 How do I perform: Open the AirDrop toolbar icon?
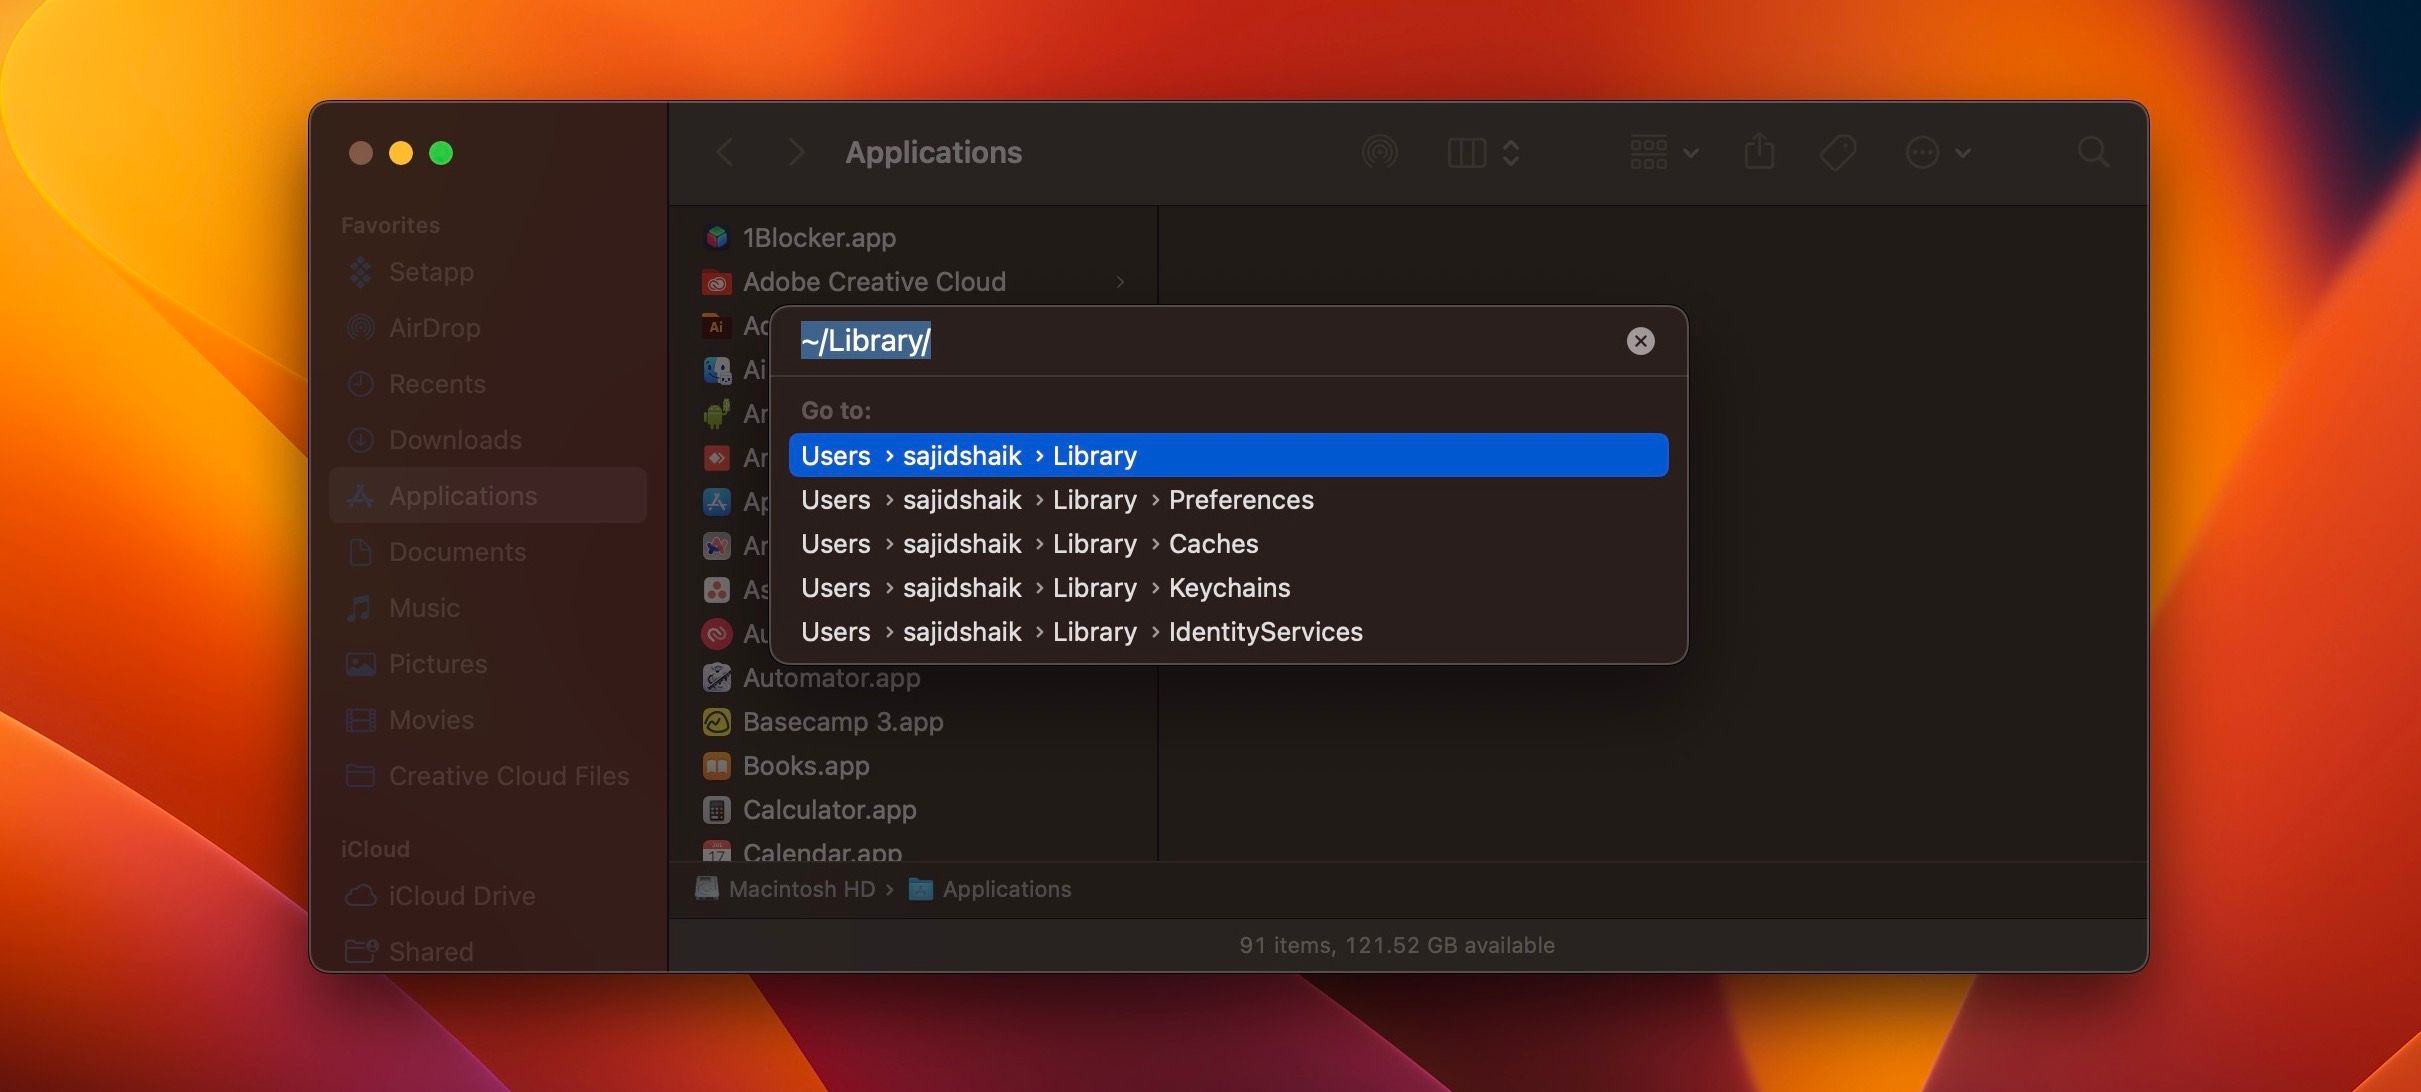1380,153
